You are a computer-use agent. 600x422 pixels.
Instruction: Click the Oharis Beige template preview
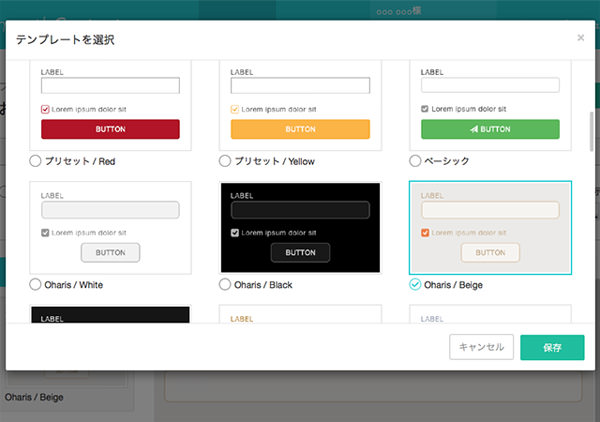490,227
